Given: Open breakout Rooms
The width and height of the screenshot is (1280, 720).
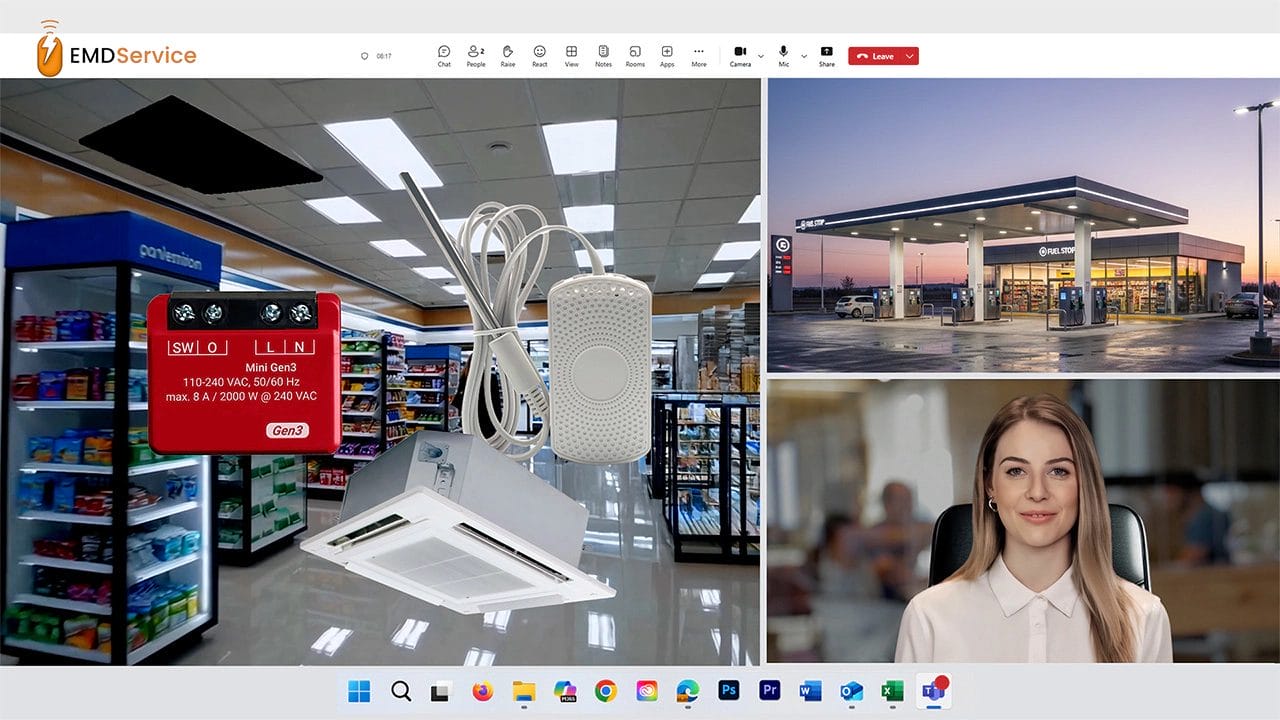Looking at the screenshot, I should pos(635,55).
